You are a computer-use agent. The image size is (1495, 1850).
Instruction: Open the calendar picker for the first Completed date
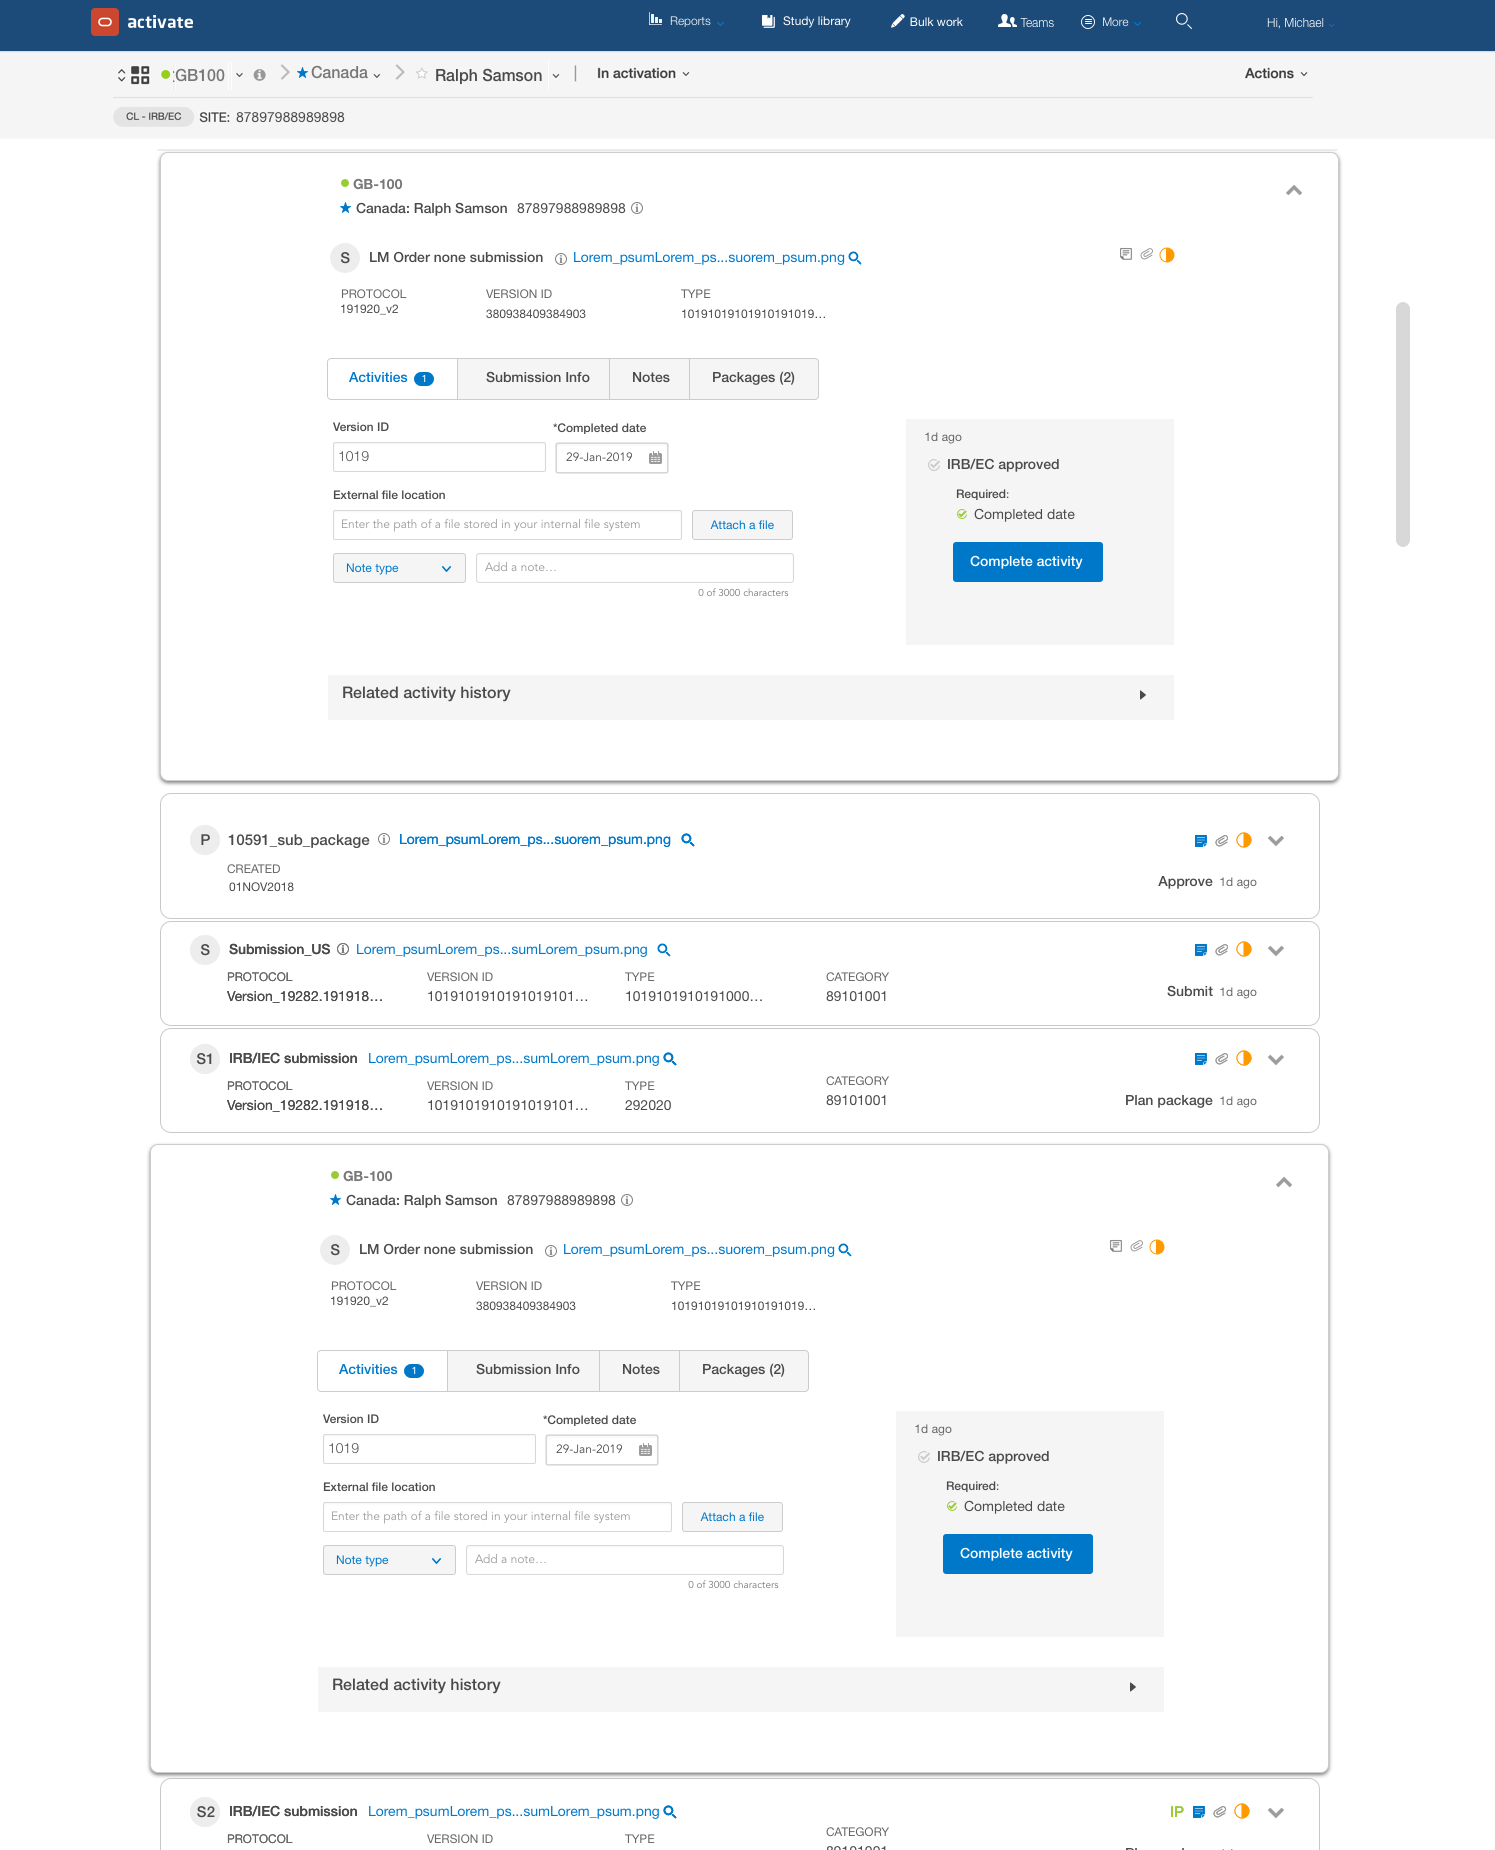click(655, 458)
